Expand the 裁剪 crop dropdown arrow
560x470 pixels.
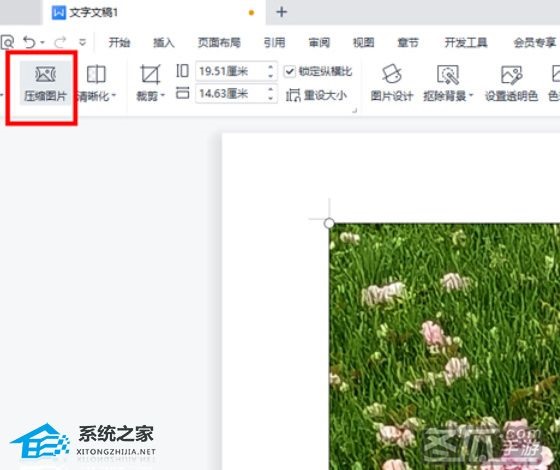click(163, 95)
